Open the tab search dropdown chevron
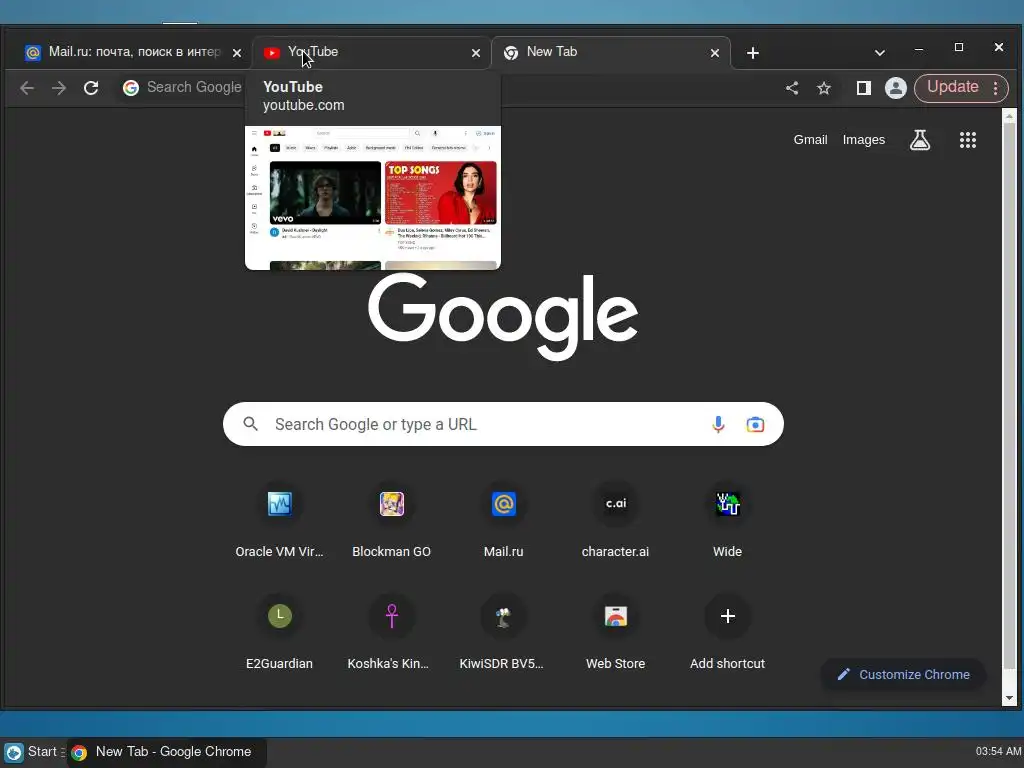The image size is (1024, 768). (880, 53)
